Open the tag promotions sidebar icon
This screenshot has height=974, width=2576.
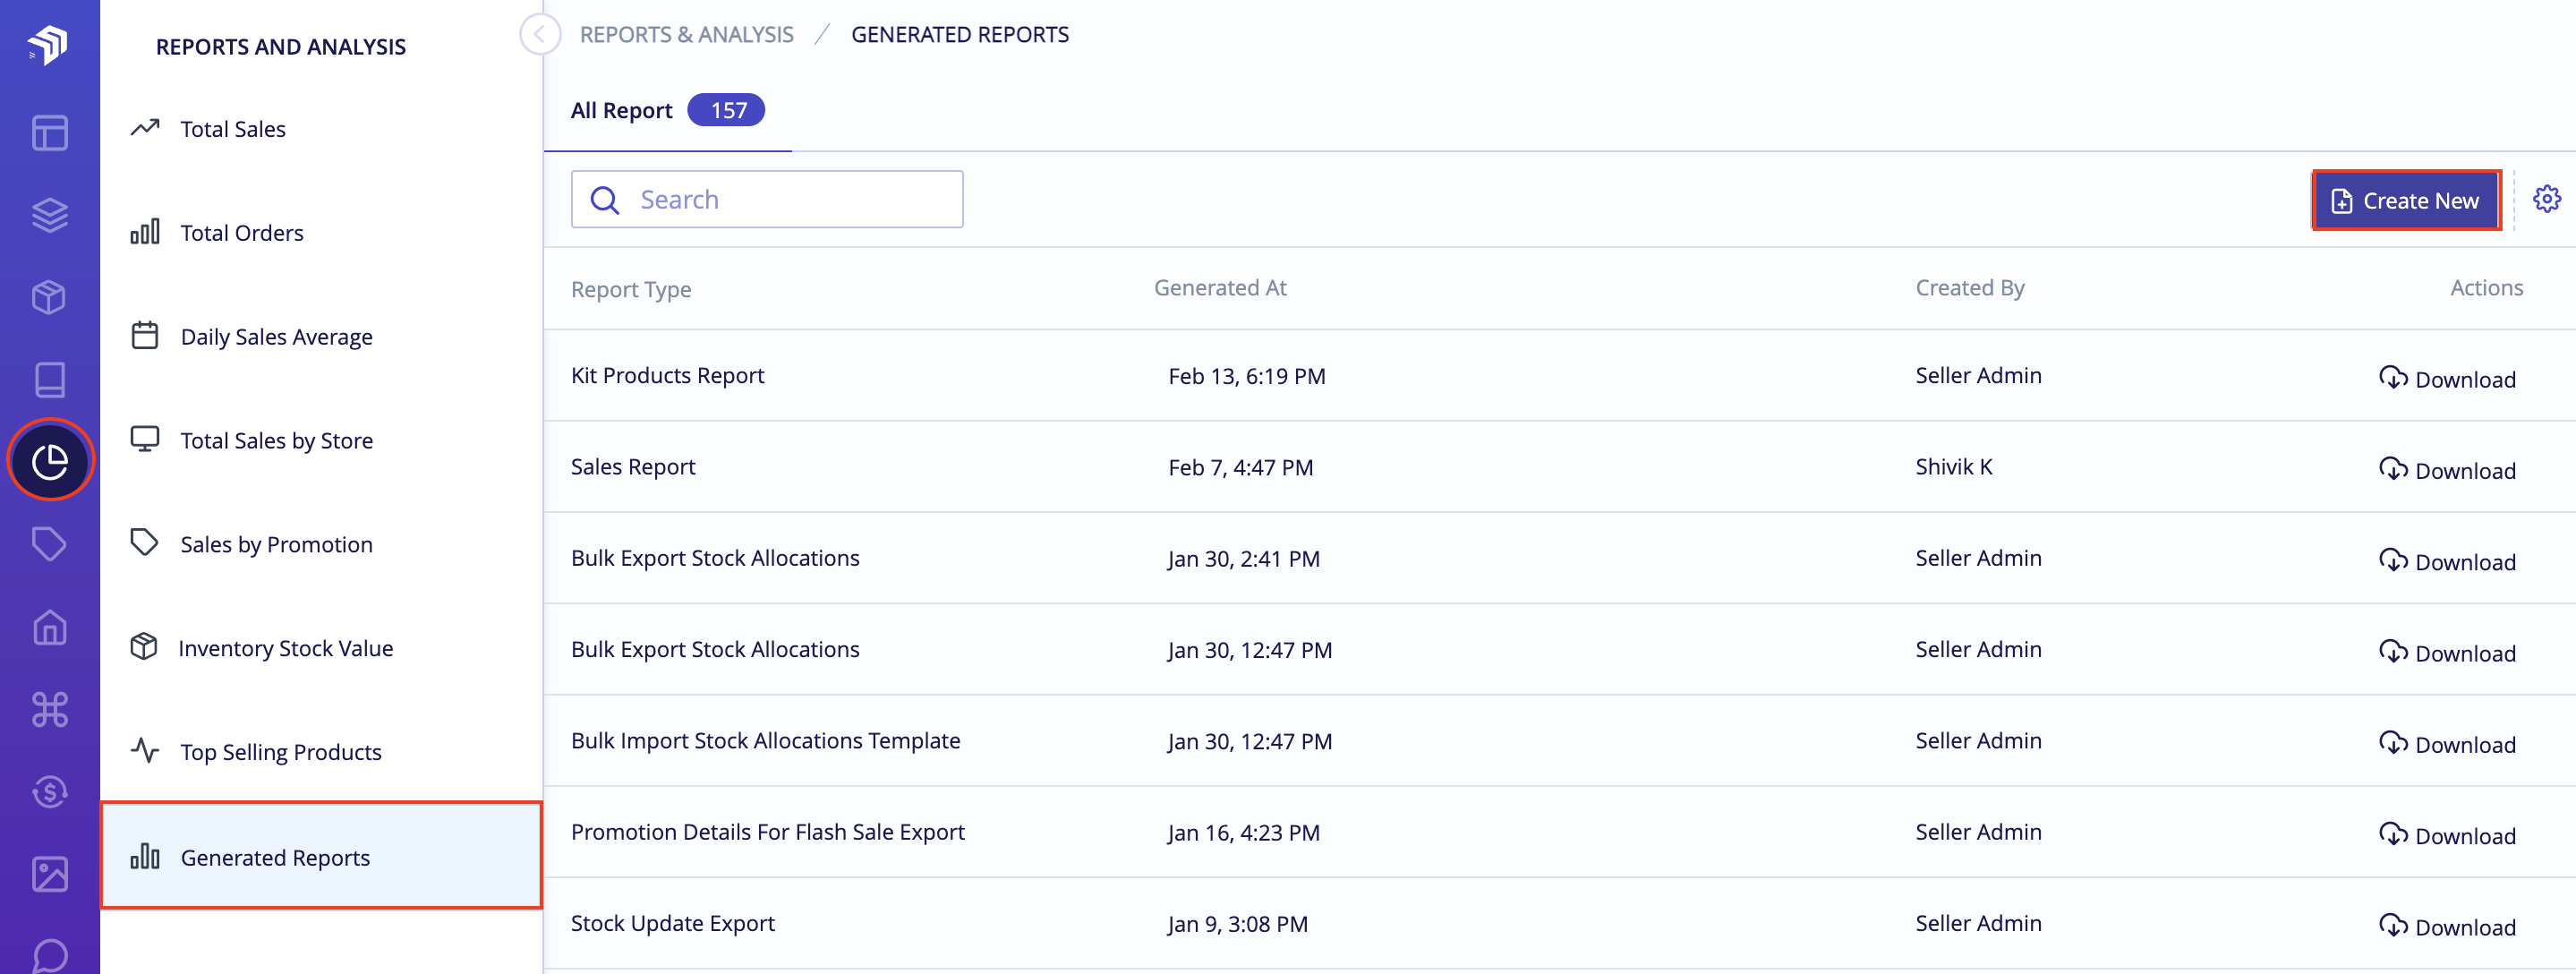coord(49,543)
